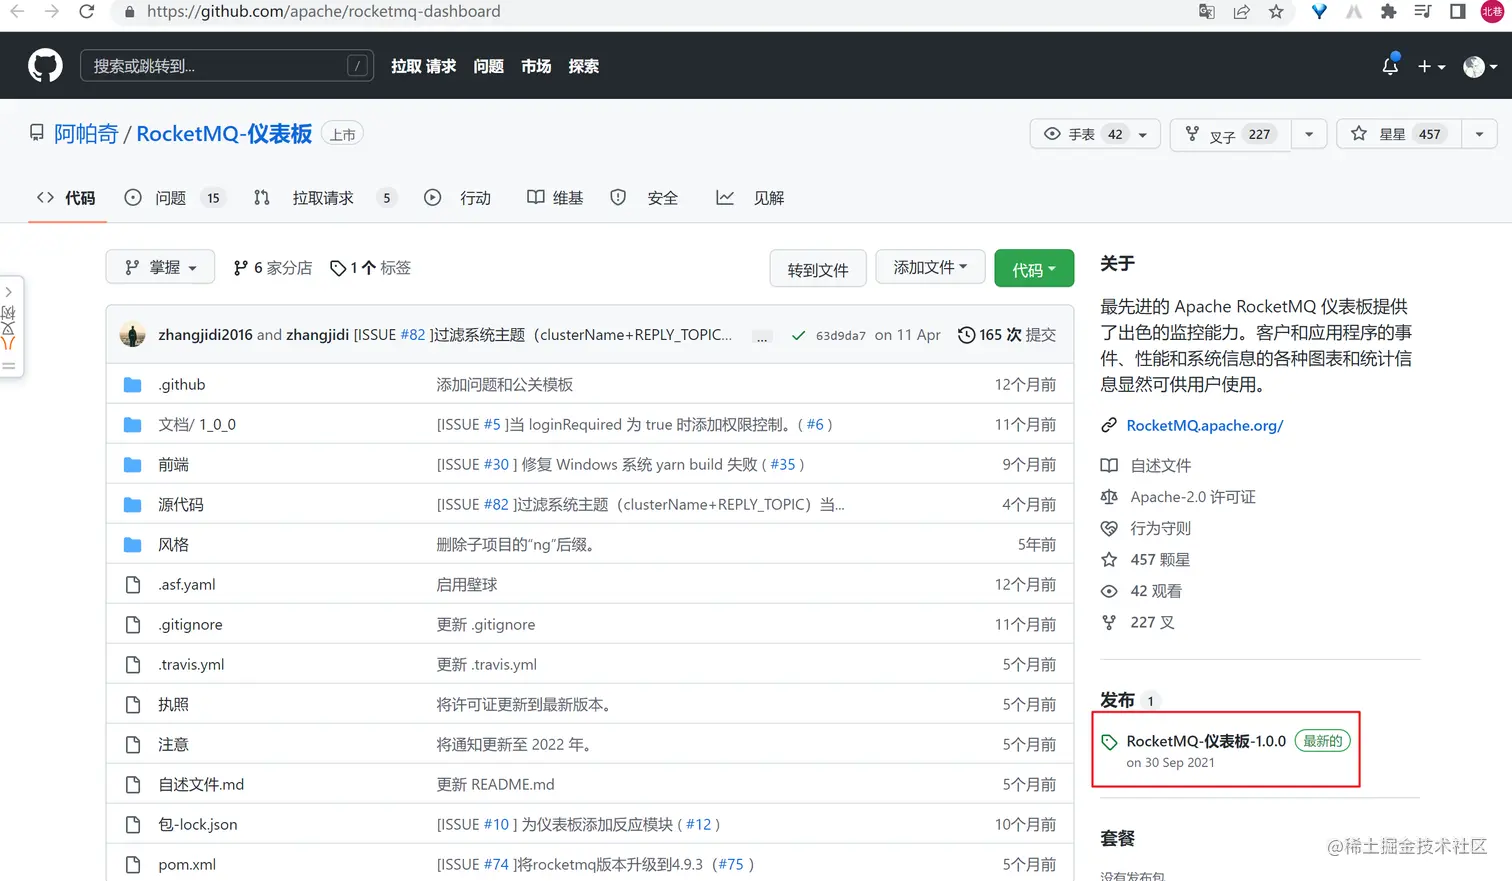
Task: Expand the plus create-new menu
Action: coord(1431,66)
